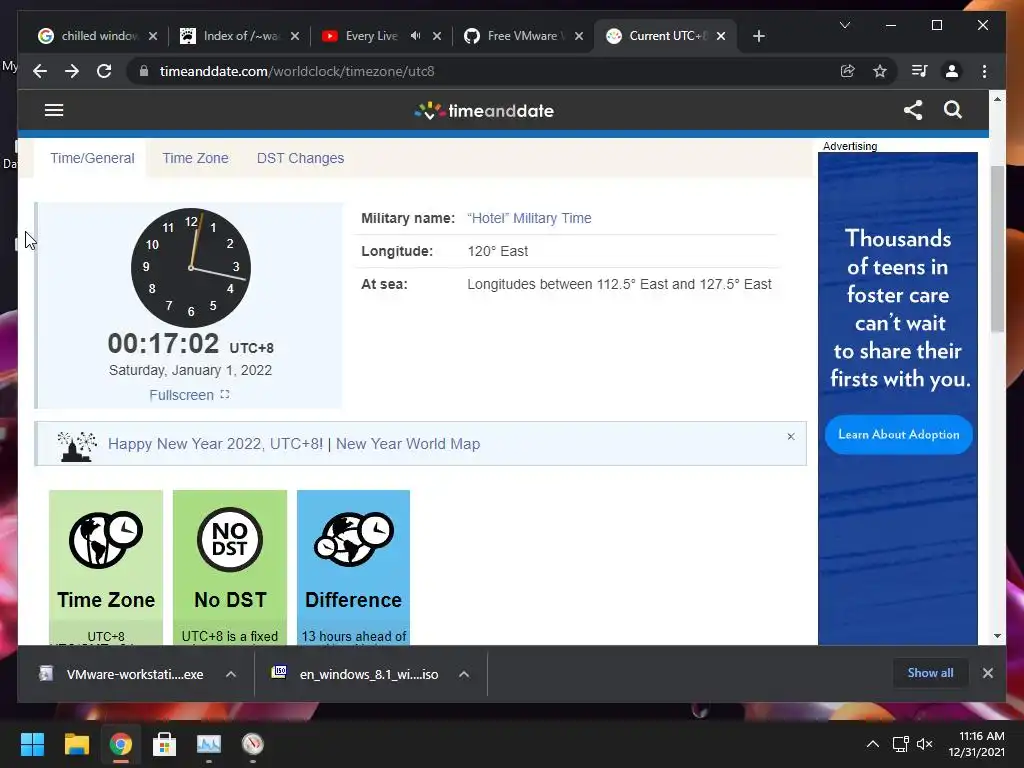Click Learn About Adoption ad button
Image resolution: width=1024 pixels, height=768 pixels.
(x=899, y=434)
